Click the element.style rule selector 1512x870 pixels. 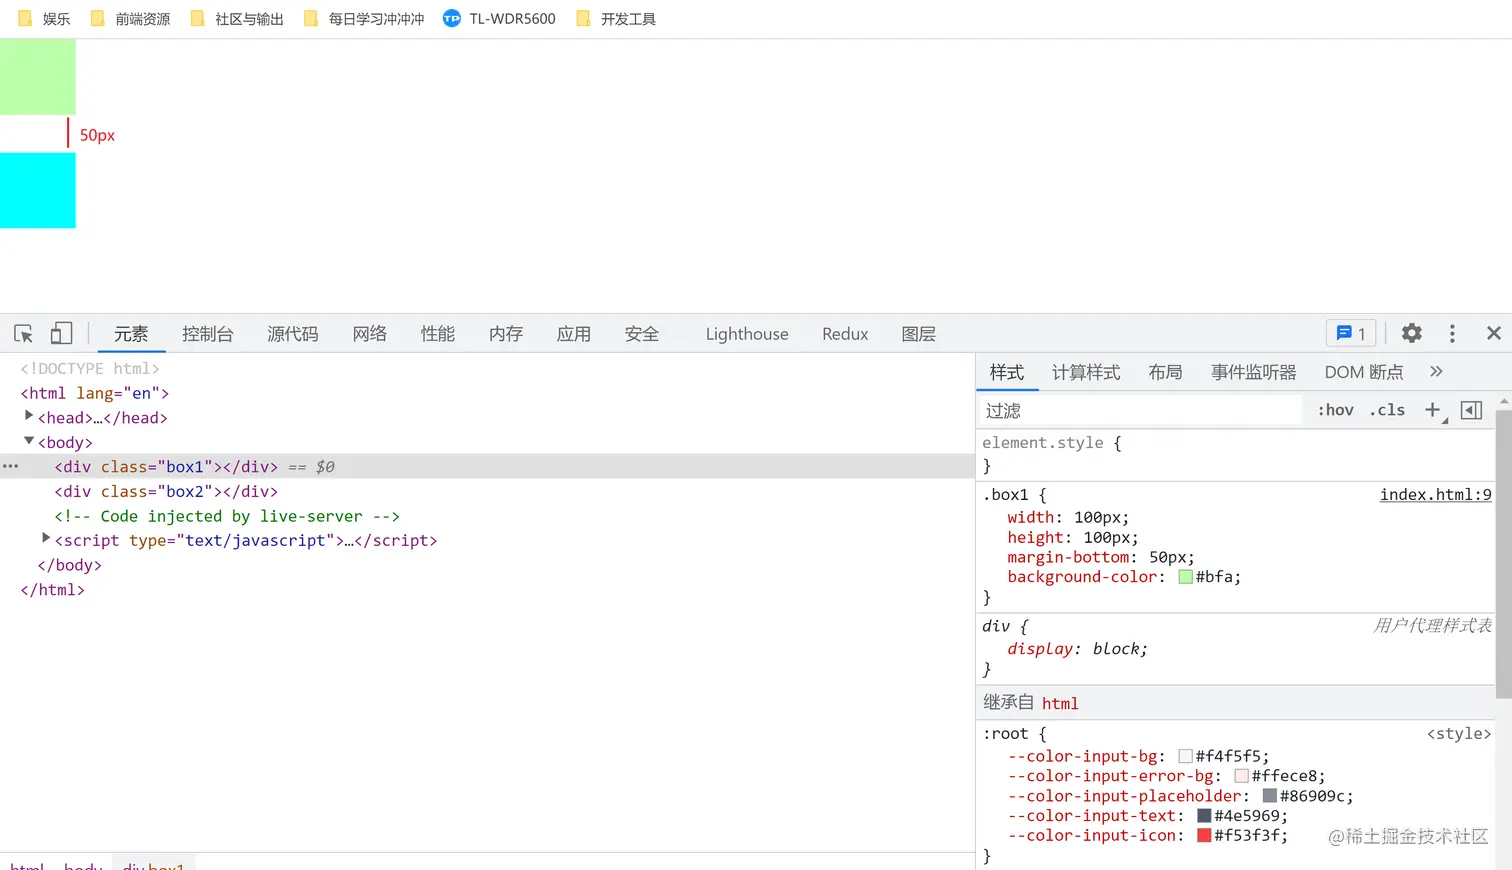[1043, 443]
